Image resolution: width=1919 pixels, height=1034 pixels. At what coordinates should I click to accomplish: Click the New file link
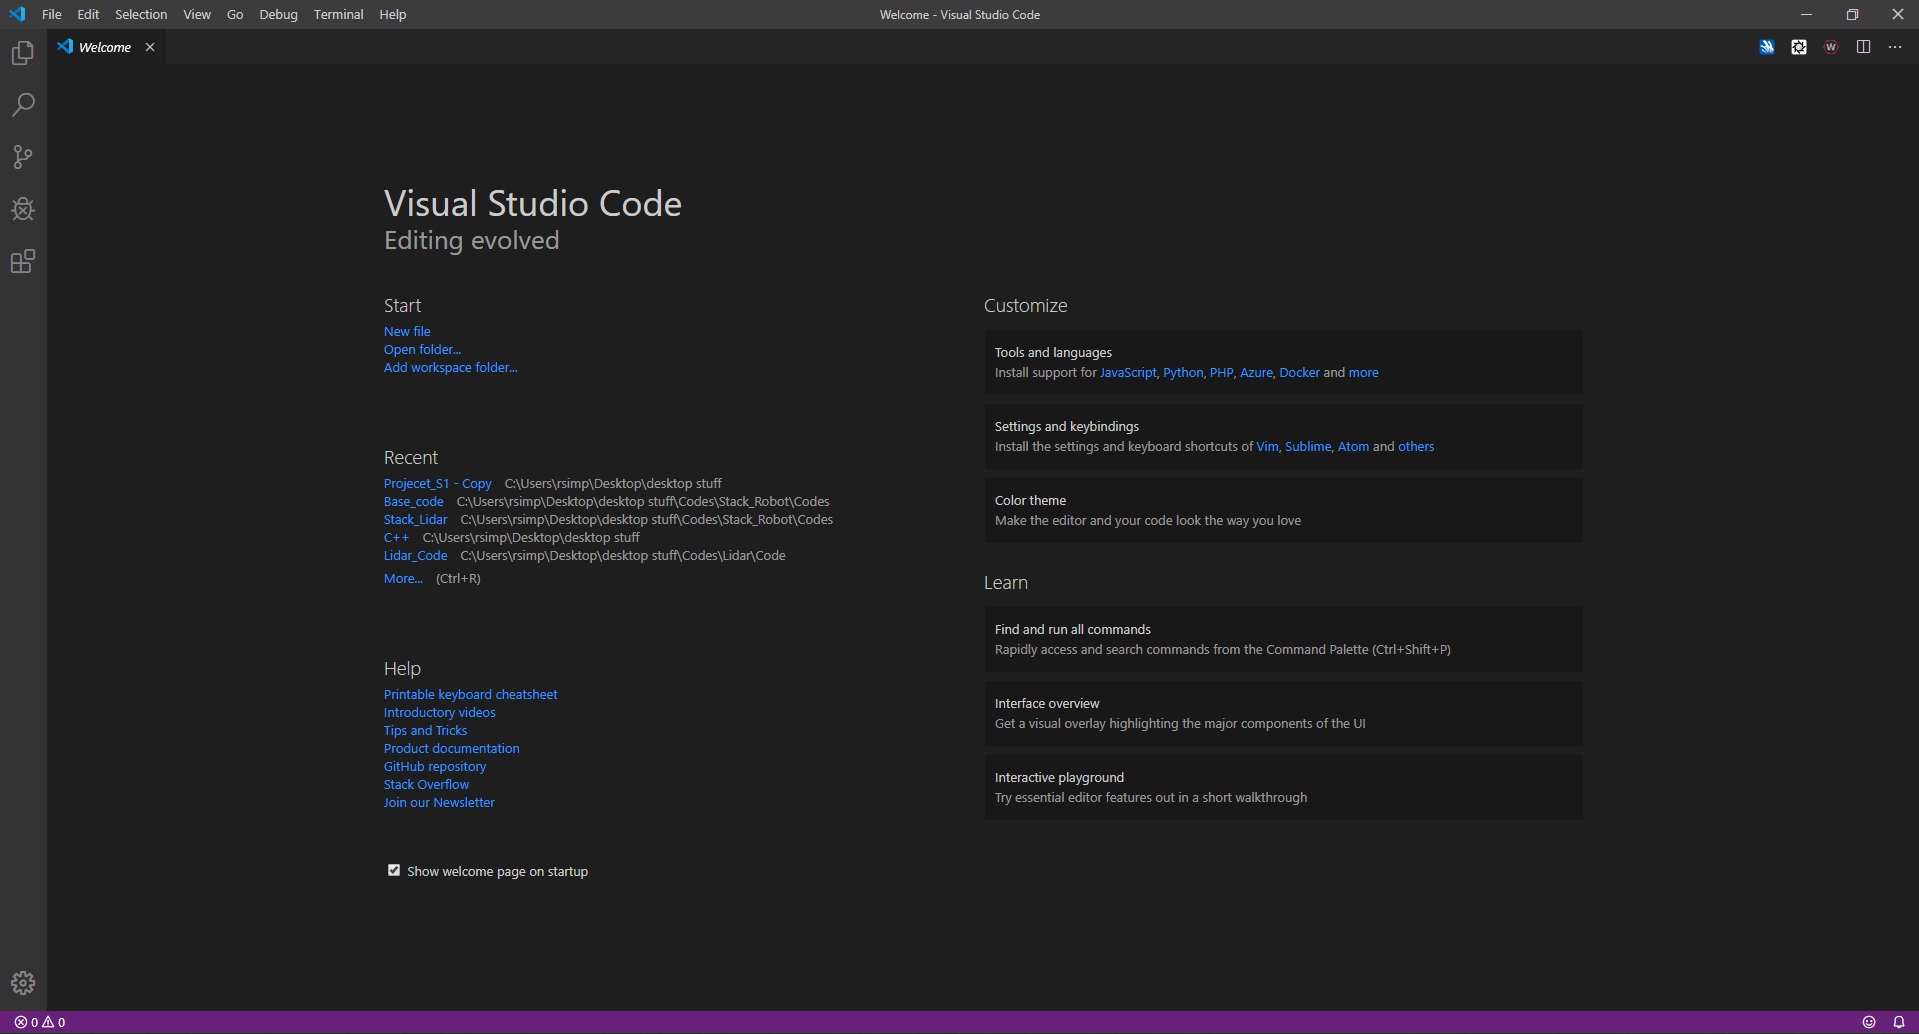click(407, 331)
